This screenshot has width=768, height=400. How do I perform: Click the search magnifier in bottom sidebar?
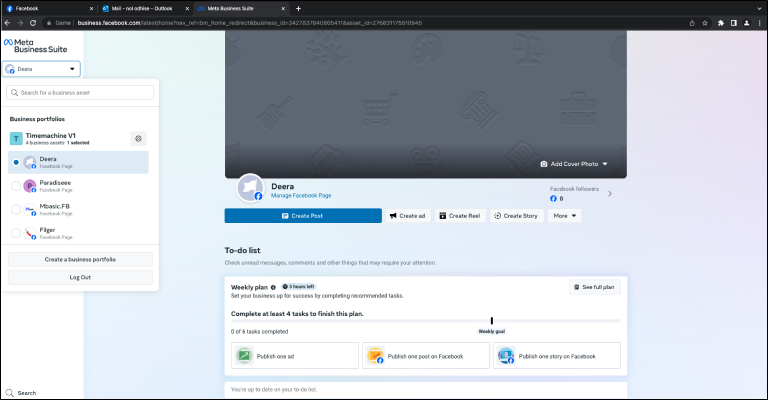(9, 393)
